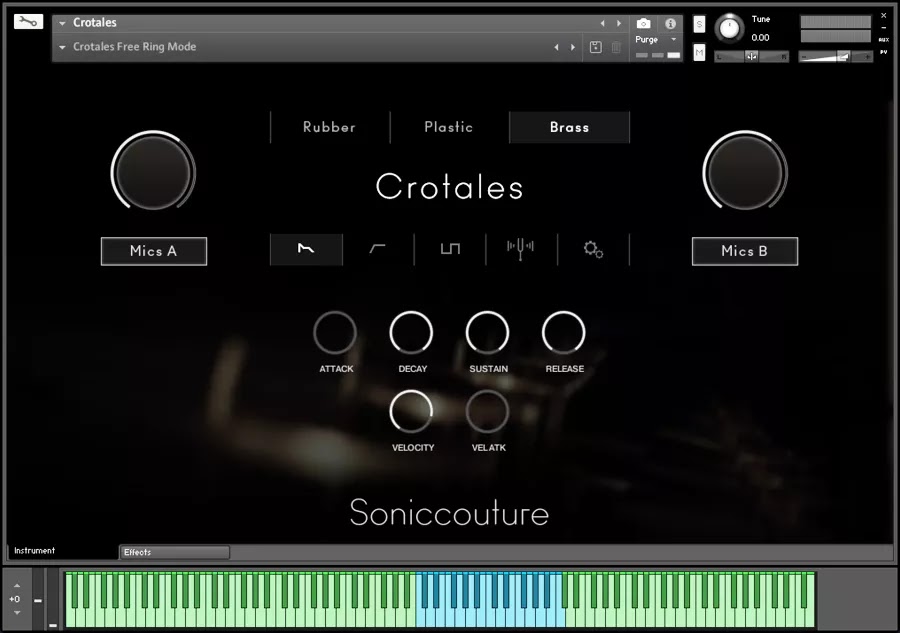The height and width of the screenshot is (633, 900).
Task: Open the Mics A controls
Action: pos(153,251)
